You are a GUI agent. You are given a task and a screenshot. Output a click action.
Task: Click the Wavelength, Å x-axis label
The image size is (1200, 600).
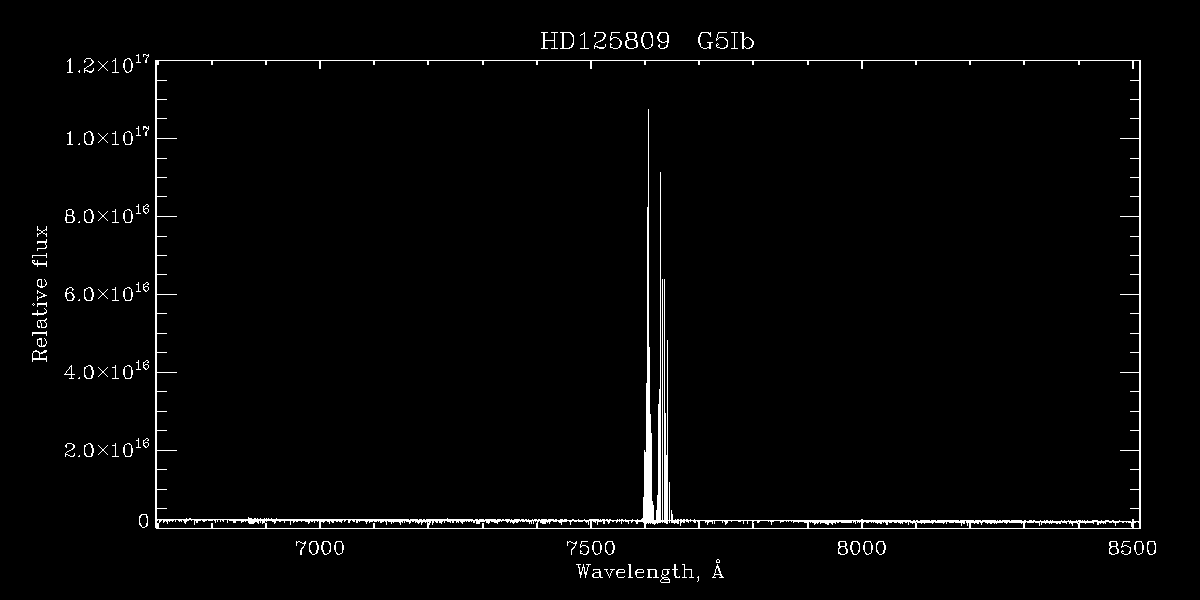[x=649, y=572]
